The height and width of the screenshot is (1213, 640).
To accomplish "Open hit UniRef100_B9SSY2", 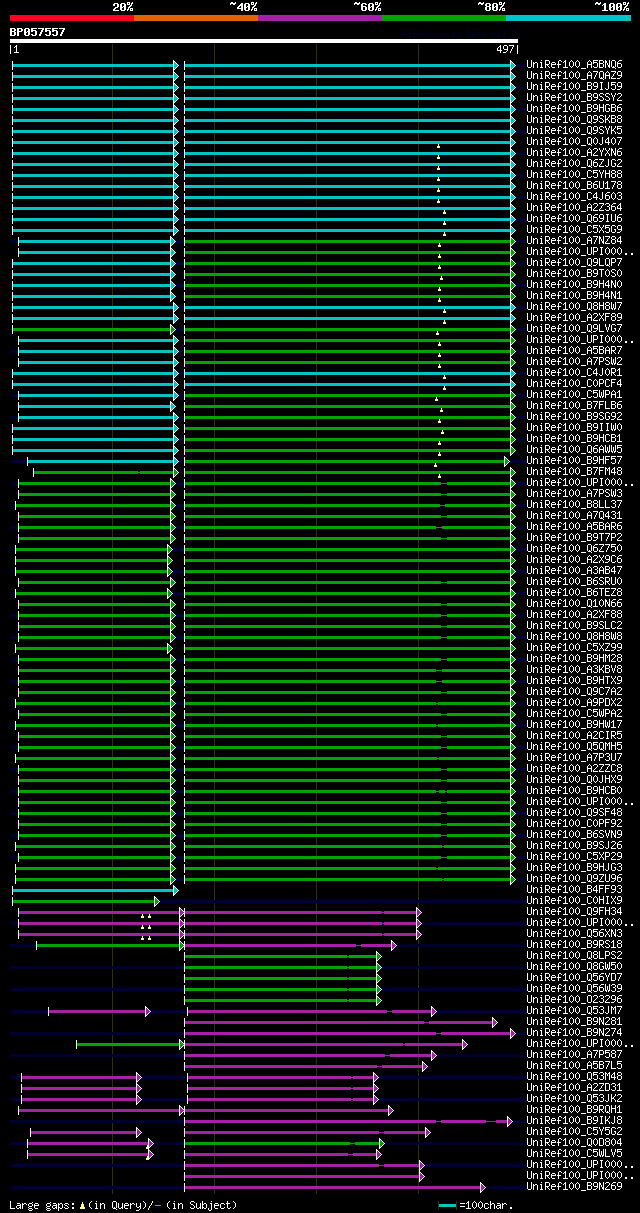I will [574, 97].
